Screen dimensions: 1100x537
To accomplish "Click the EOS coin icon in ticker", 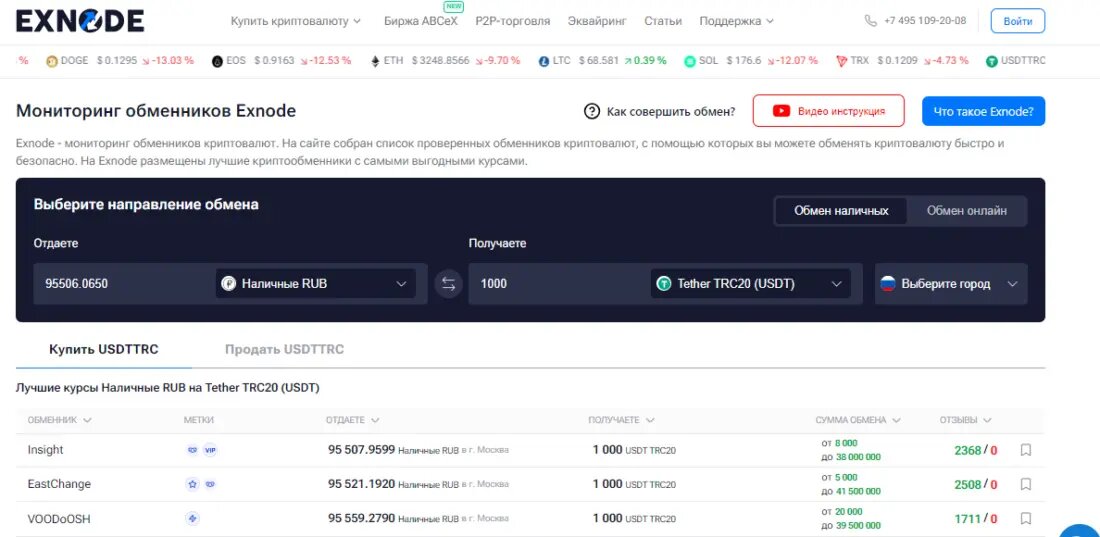I will pos(217,61).
